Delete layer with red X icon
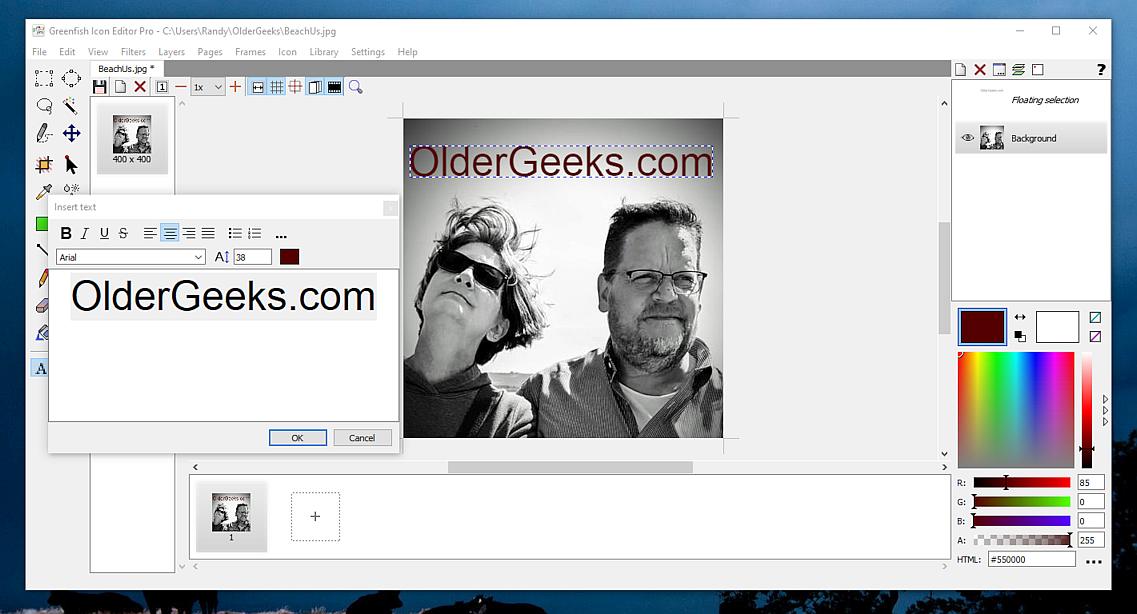The width and height of the screenshot is (1137, 614). tap(980, 70)
